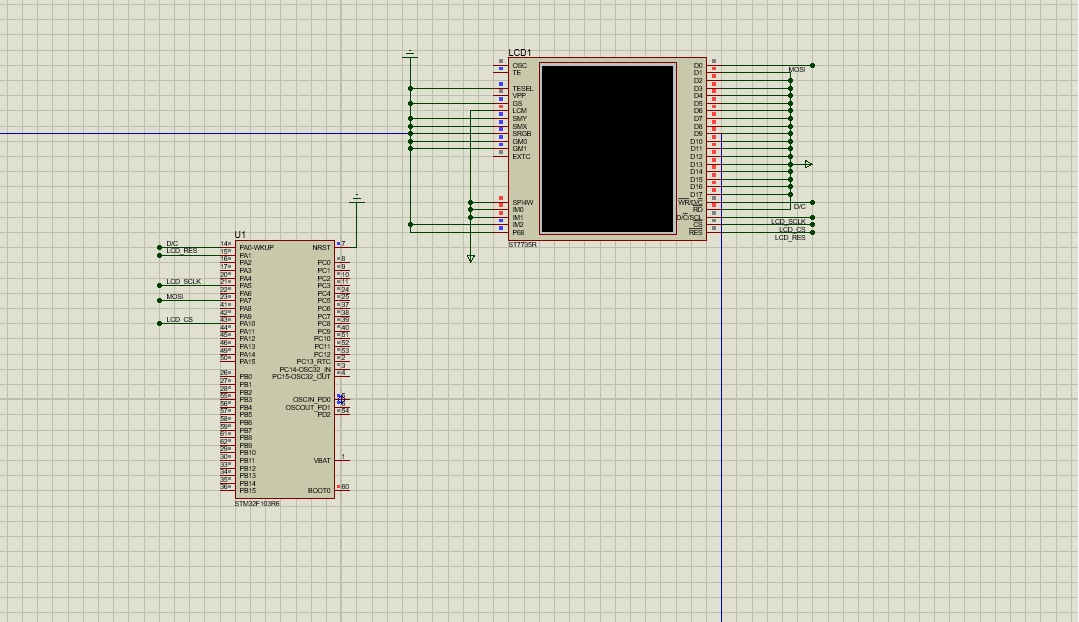Click the LCD_RES net label right of LCD1
The image size is (1079, 622).
(x=790, y=237)
